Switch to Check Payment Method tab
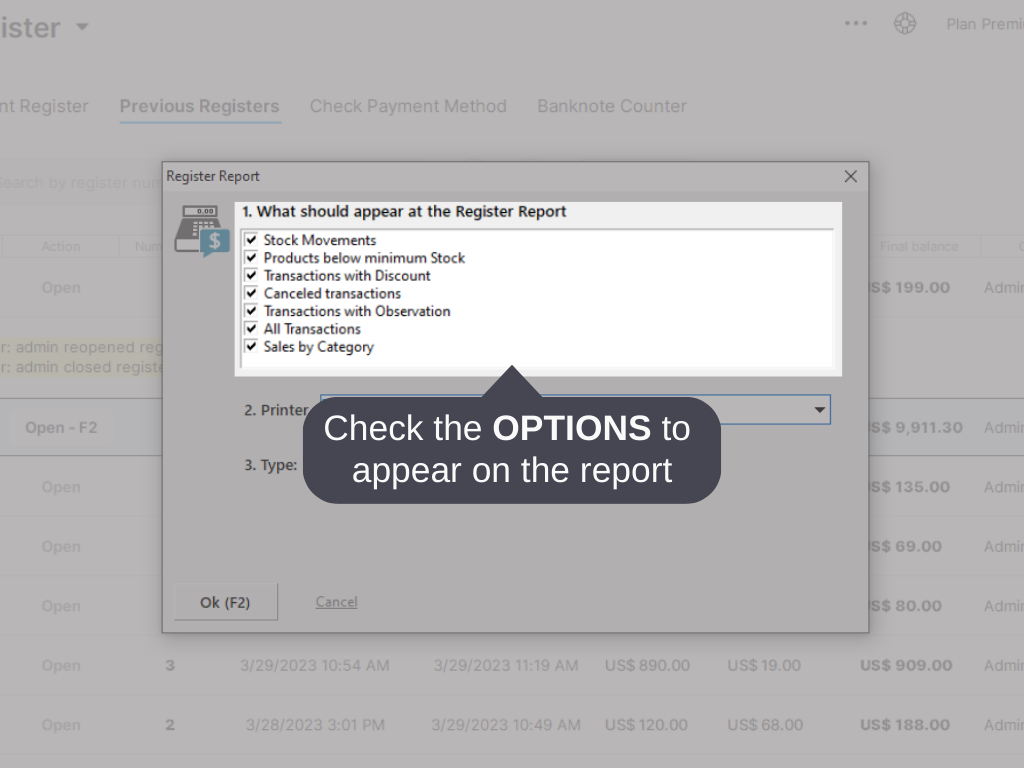 click(408, 106)
